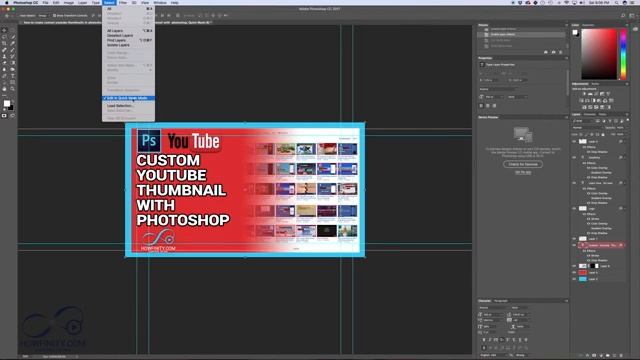Screen dimensions: 640x360
Task: Adjust the rainbow hue slider in Color panel
Action: [623, 54]
